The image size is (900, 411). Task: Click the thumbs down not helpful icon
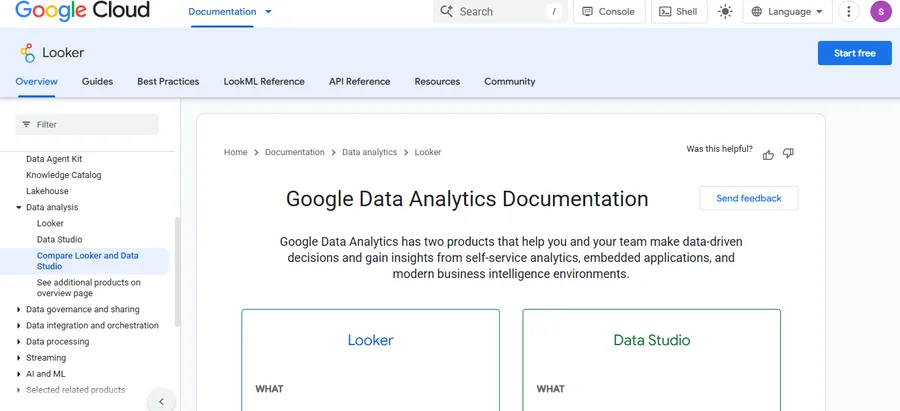pos(788,153)
